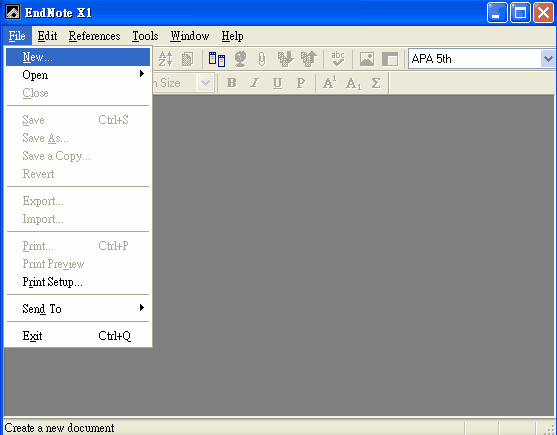Viewport: 557px width, 435px height.
Task: Toggle Italic formatting button
Action: click(254, 83)
